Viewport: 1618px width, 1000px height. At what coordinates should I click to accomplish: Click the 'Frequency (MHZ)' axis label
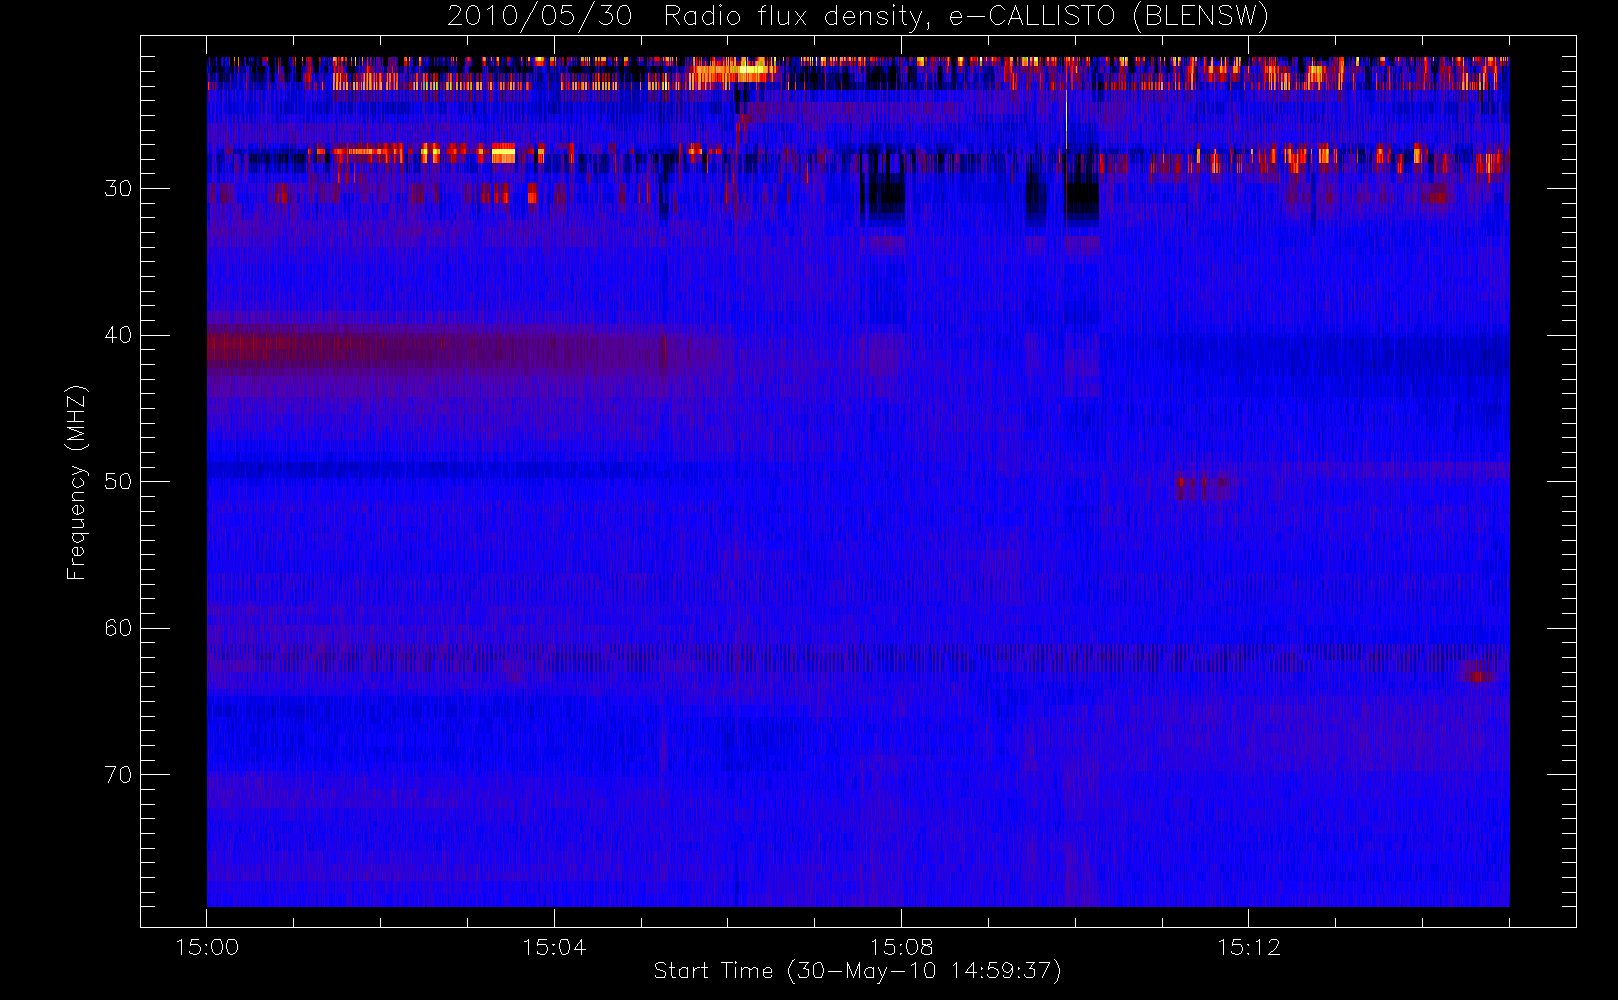click(x=76, y=482)
